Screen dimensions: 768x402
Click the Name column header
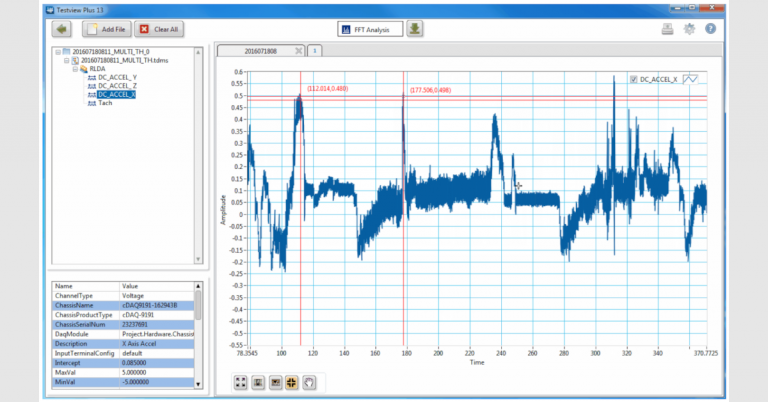[64, 286]
